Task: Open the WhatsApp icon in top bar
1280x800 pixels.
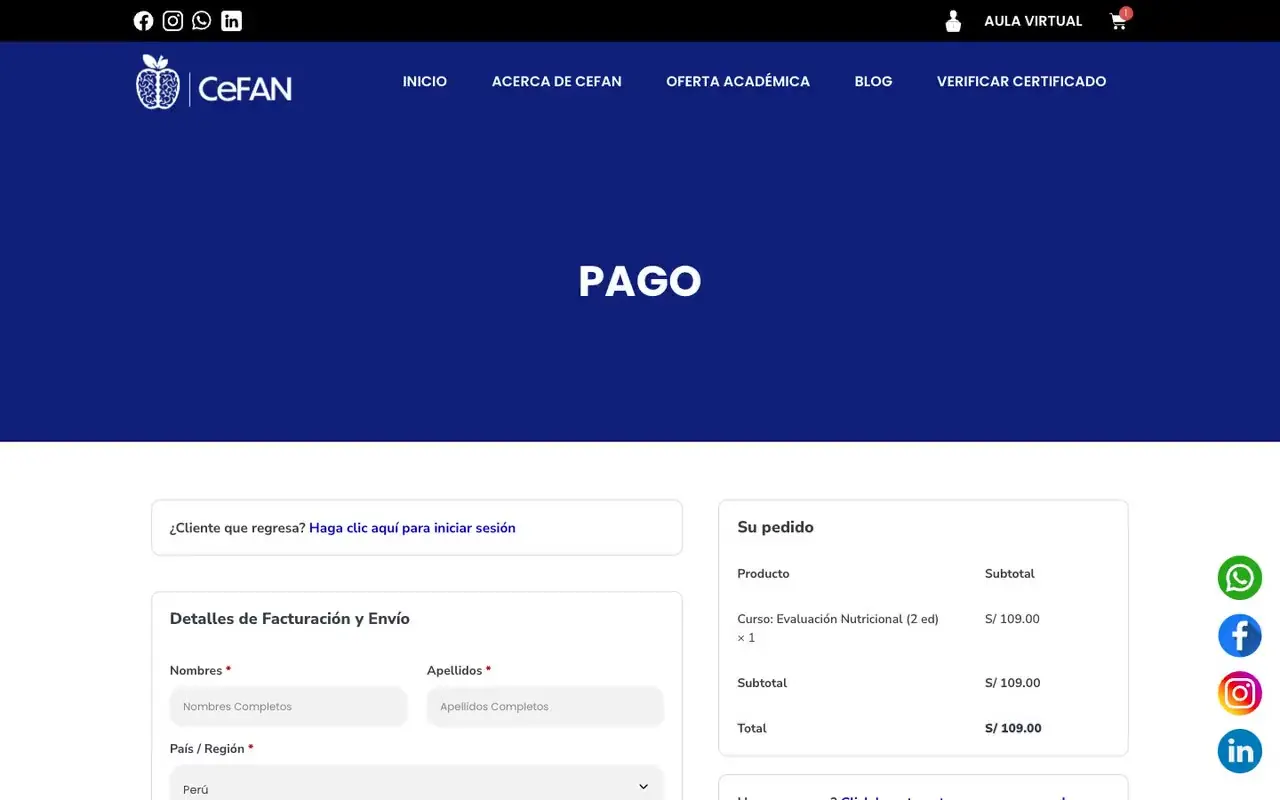Action: 202,21
